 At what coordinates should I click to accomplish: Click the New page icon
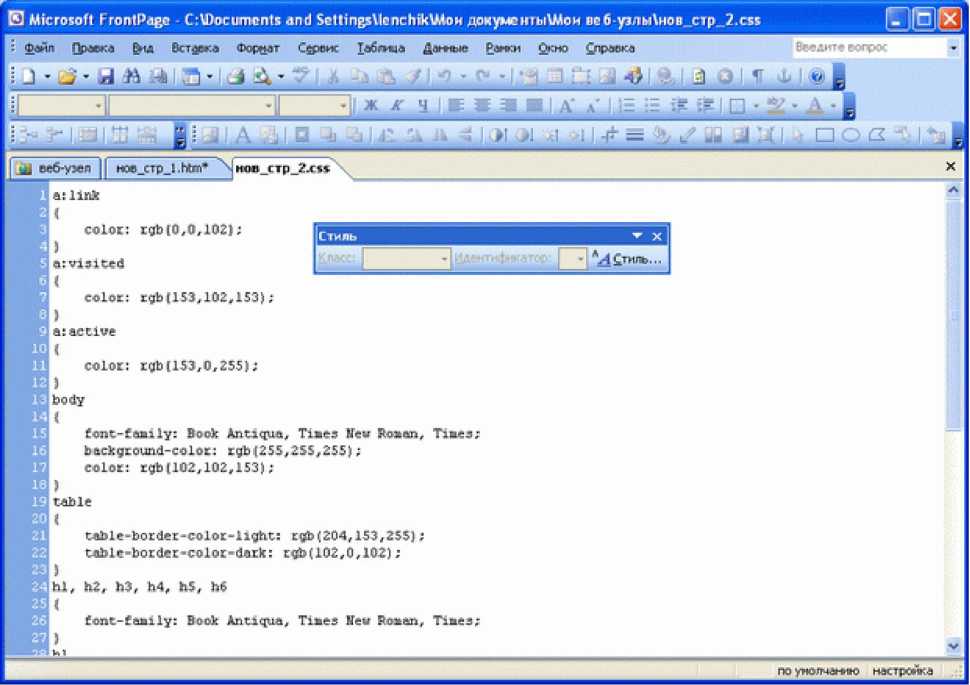coord(28,76)
